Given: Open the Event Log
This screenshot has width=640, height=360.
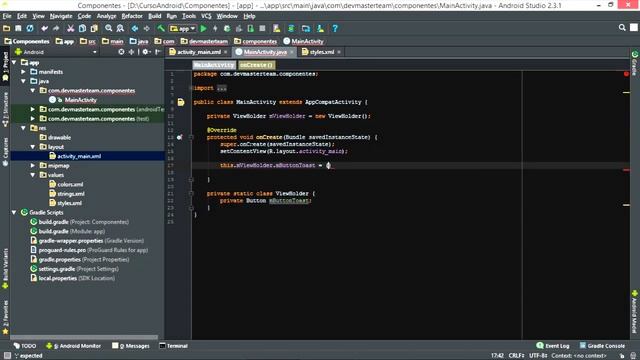Looking at the screenshot, I should 553,346.
